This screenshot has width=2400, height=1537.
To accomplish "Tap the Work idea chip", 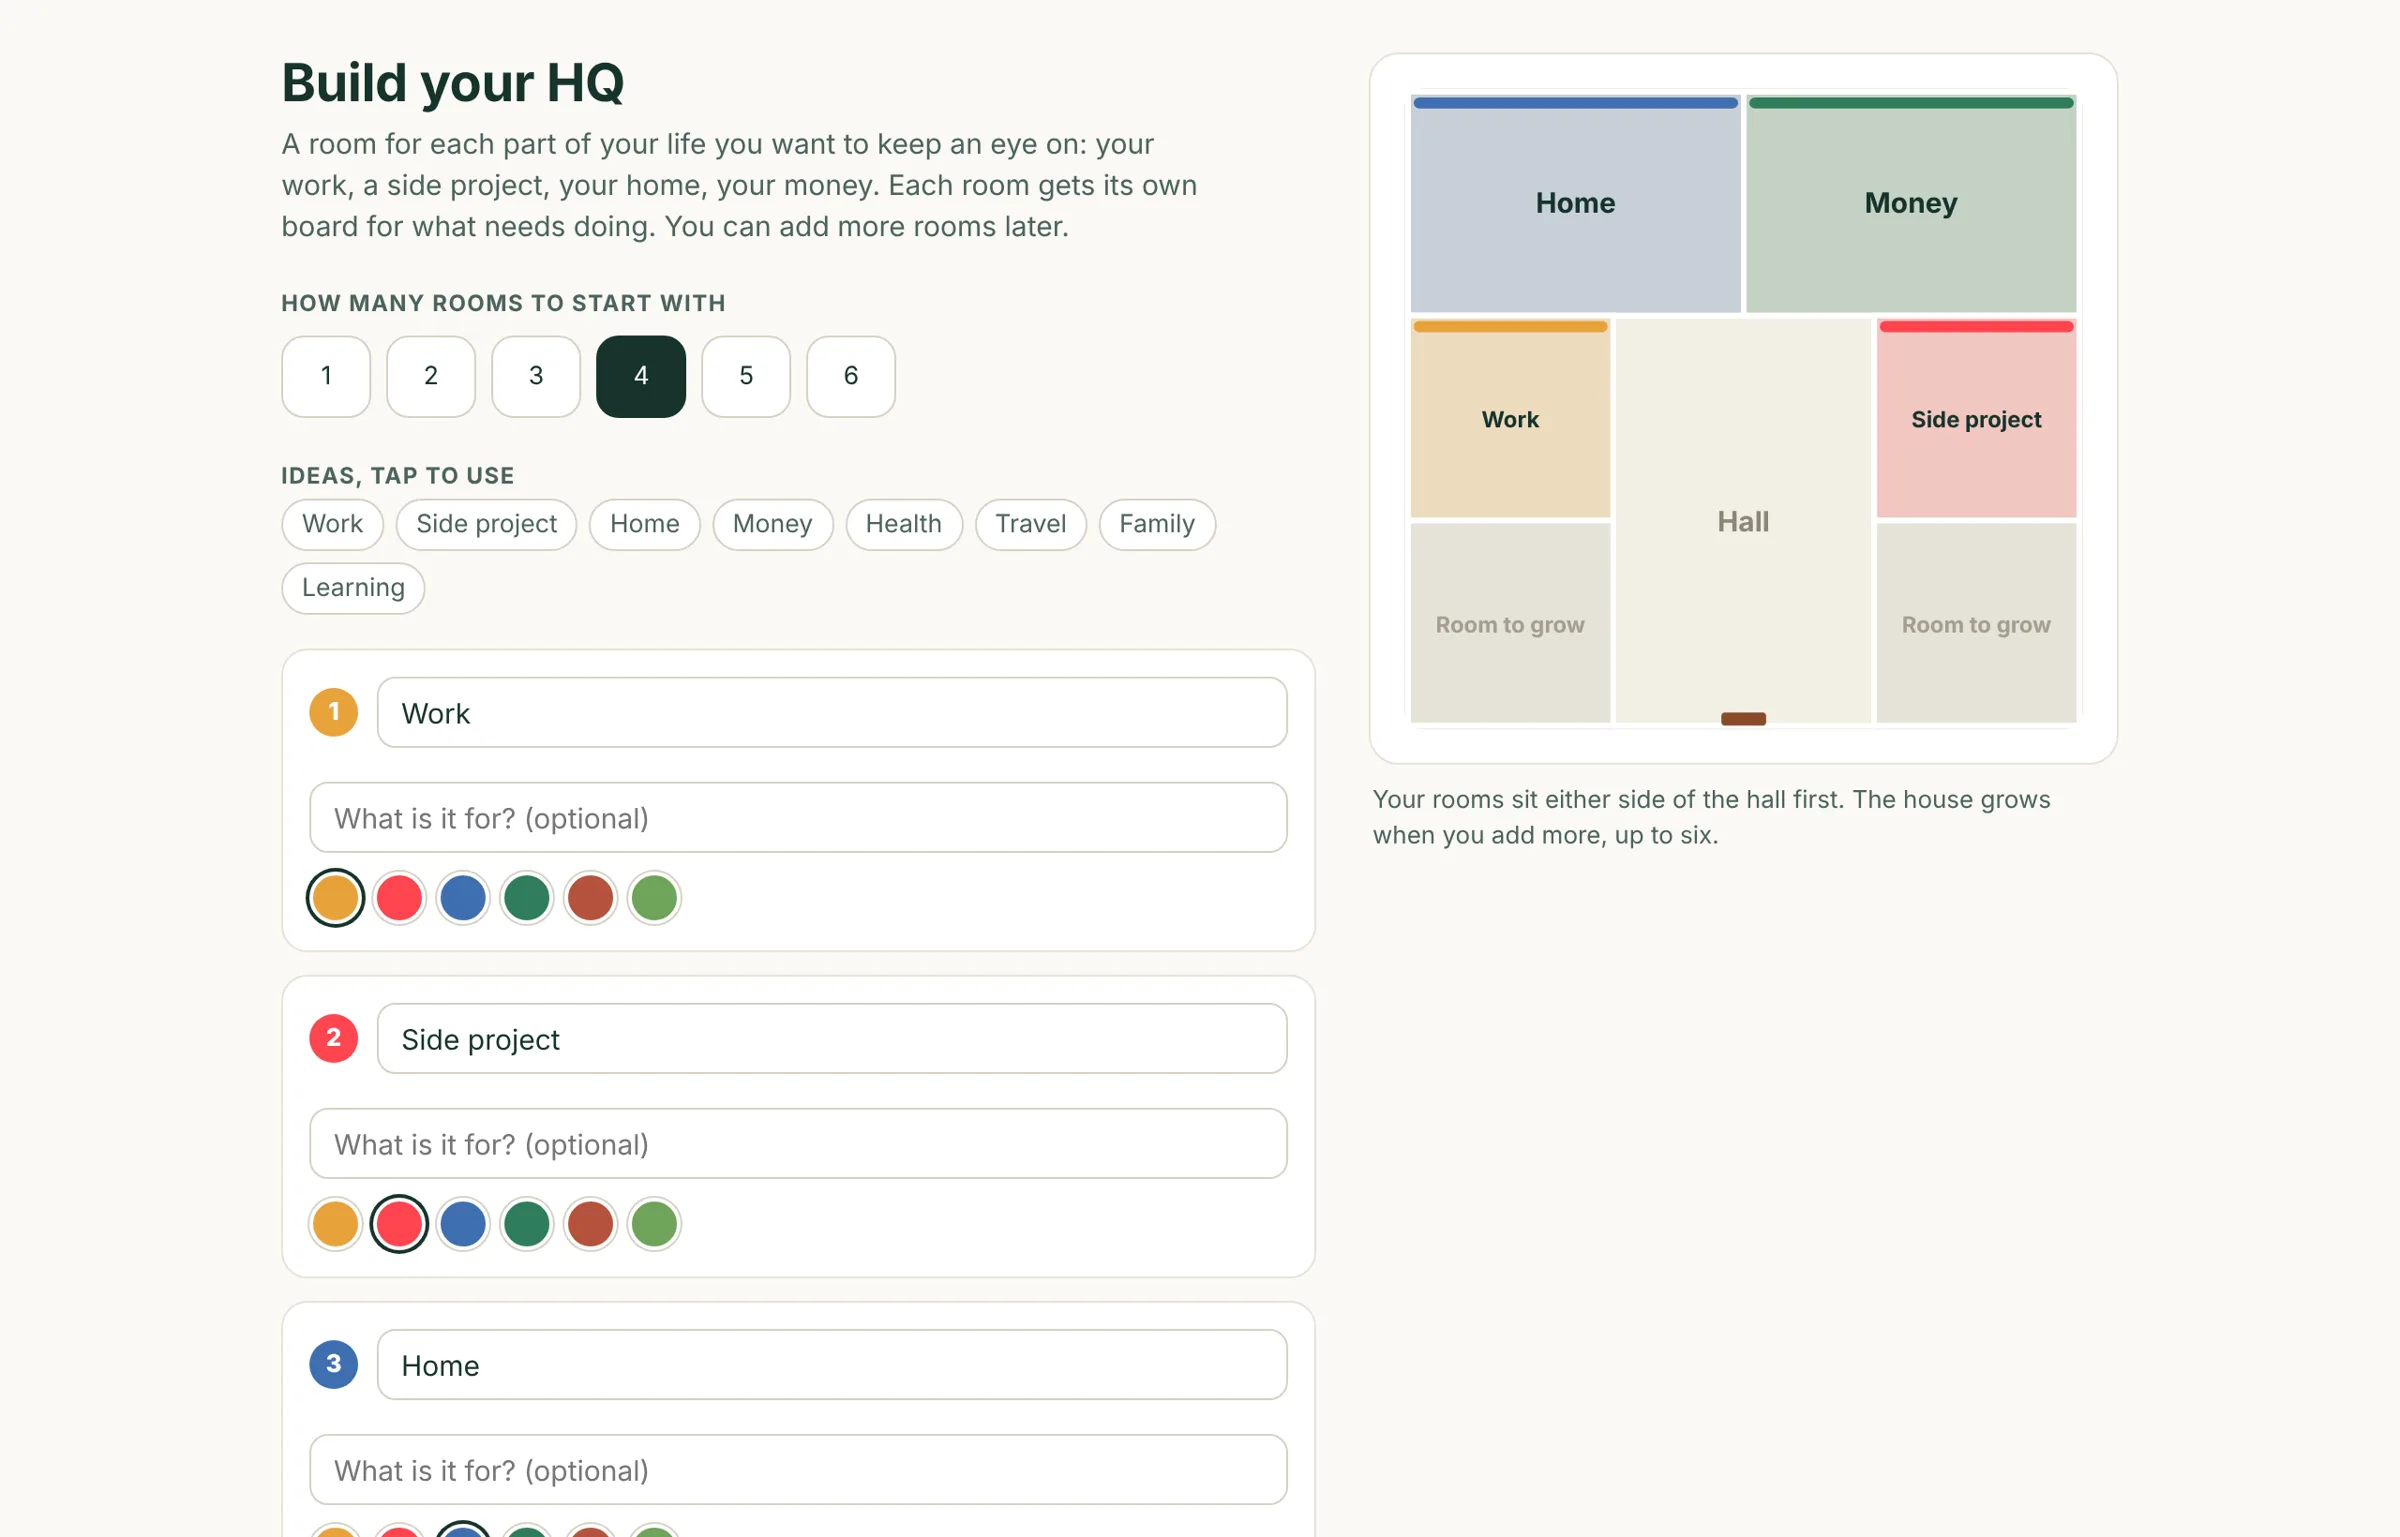I will tap(333, 524).
